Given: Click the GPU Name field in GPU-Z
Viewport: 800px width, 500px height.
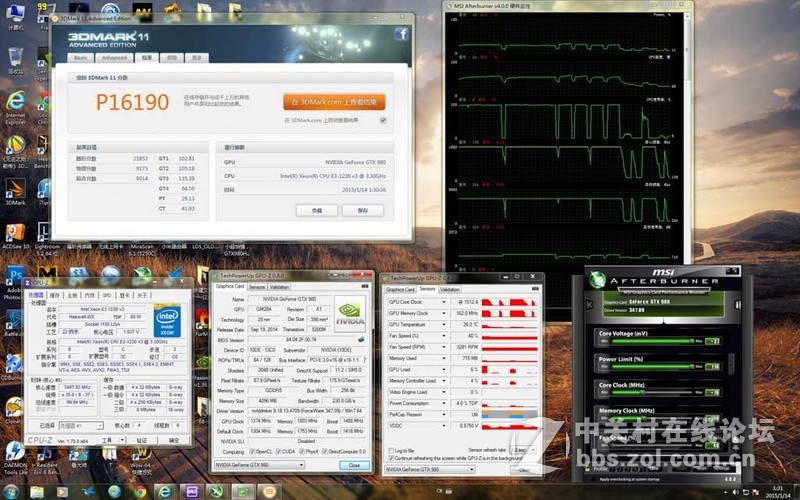Looking at the screenshot, I should pyautogui.click(x=289, y=299).
